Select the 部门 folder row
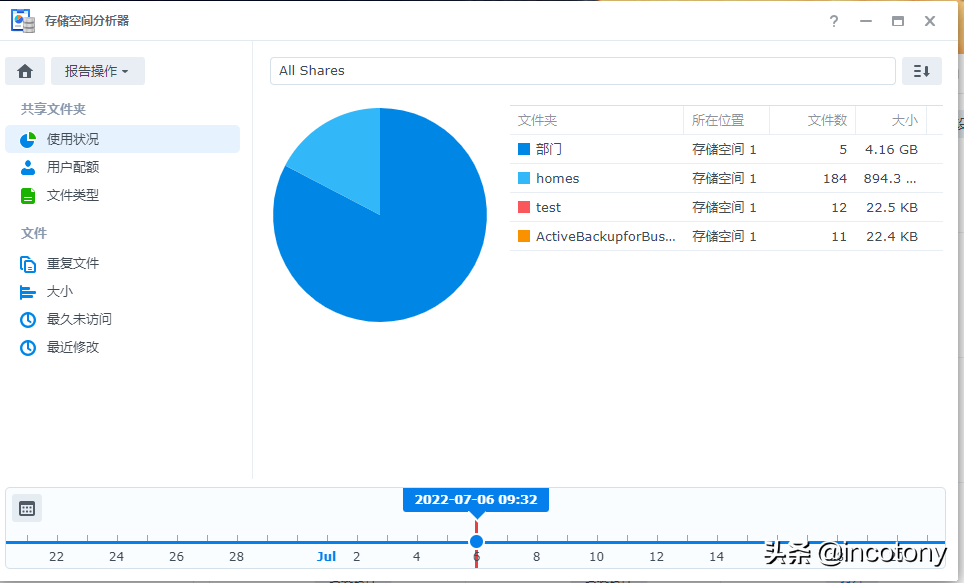964x583 pixels. click(x=726, y=149)
